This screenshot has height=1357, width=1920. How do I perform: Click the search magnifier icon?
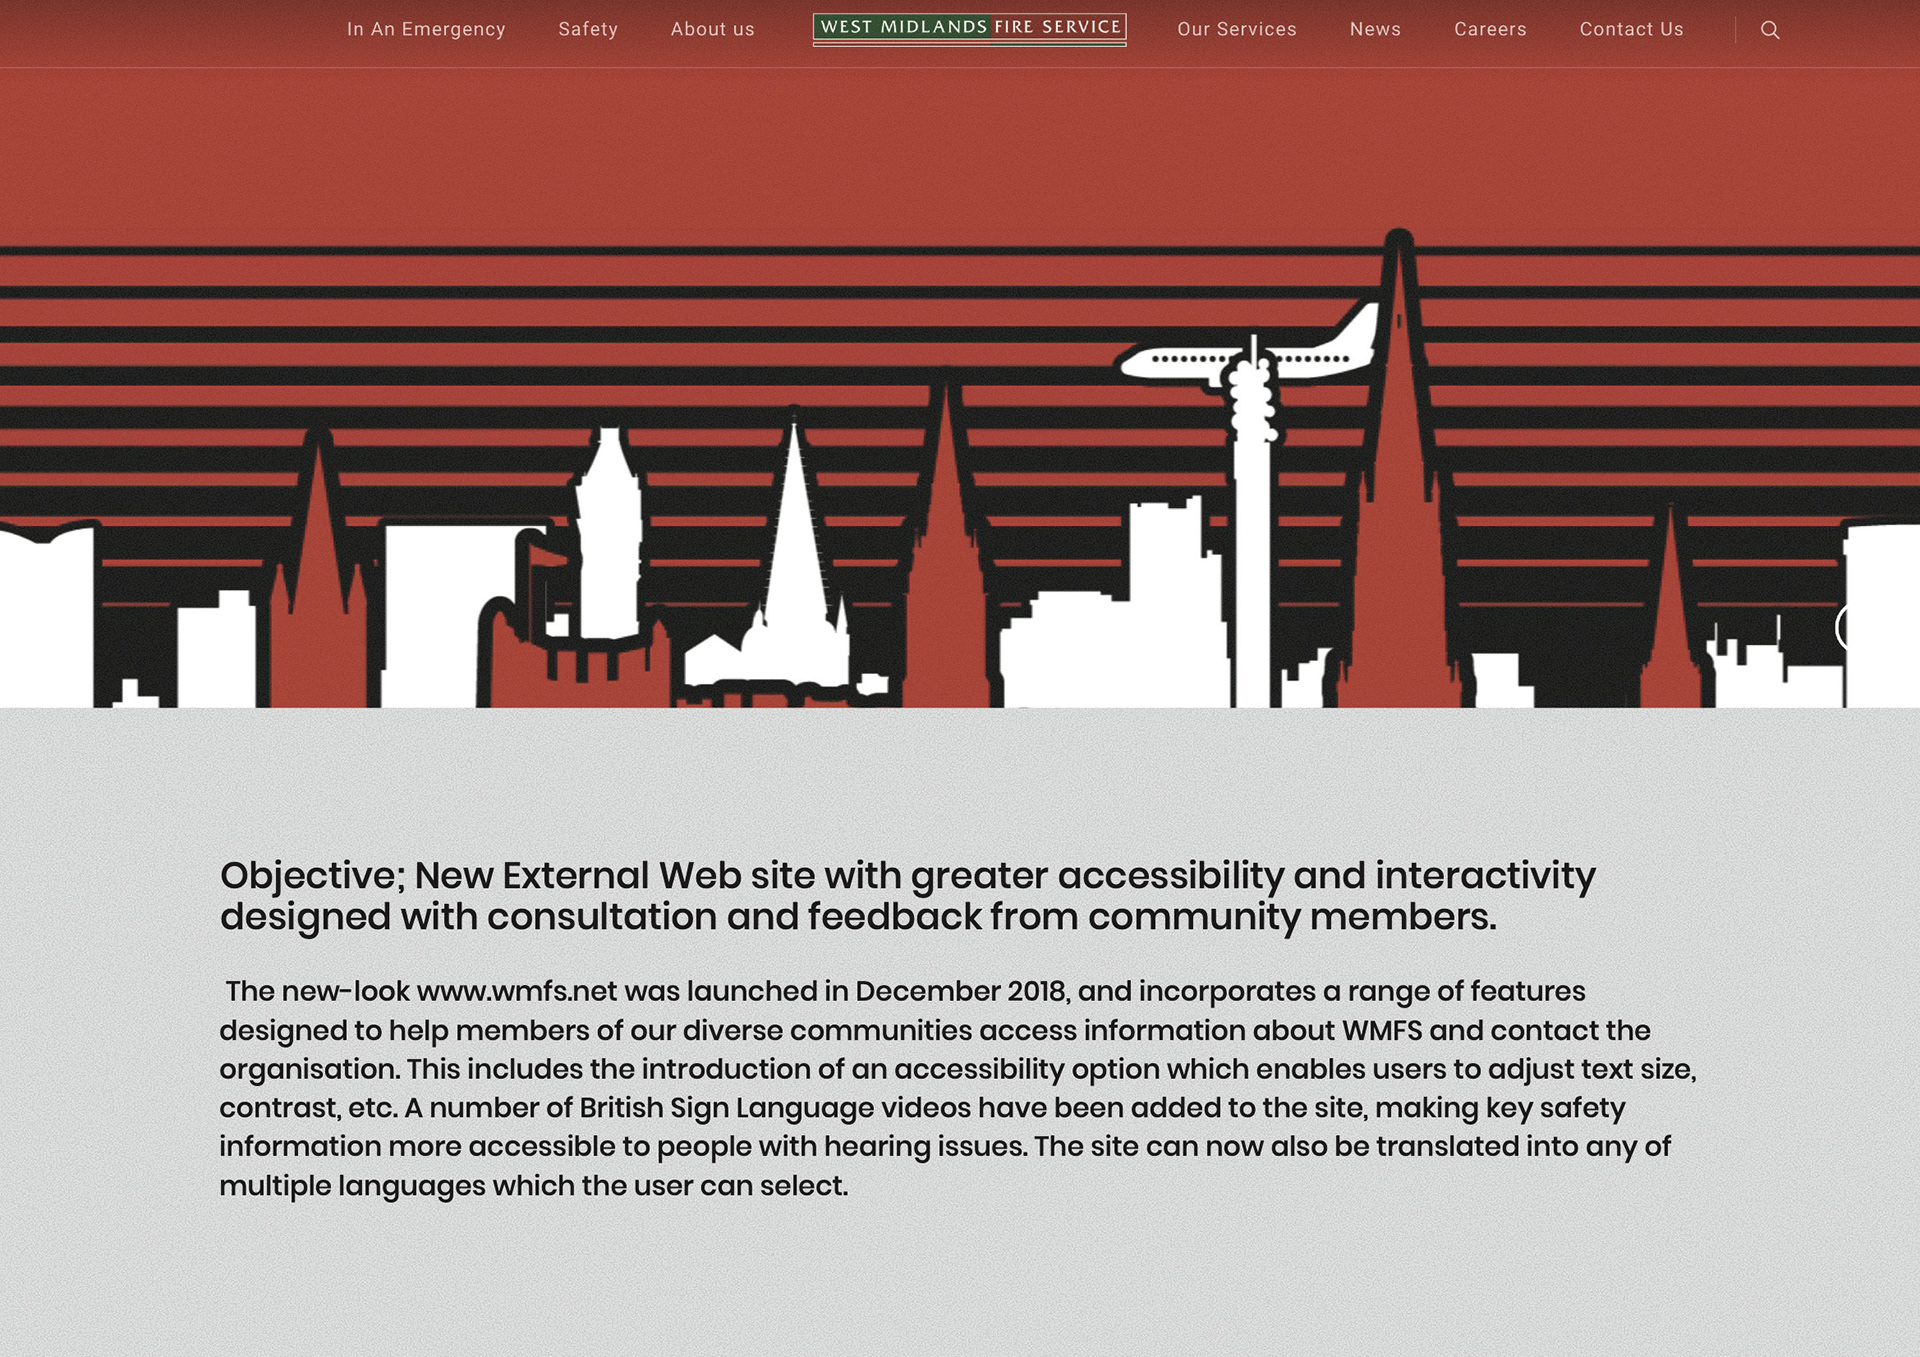click(x=1769, y=30)
